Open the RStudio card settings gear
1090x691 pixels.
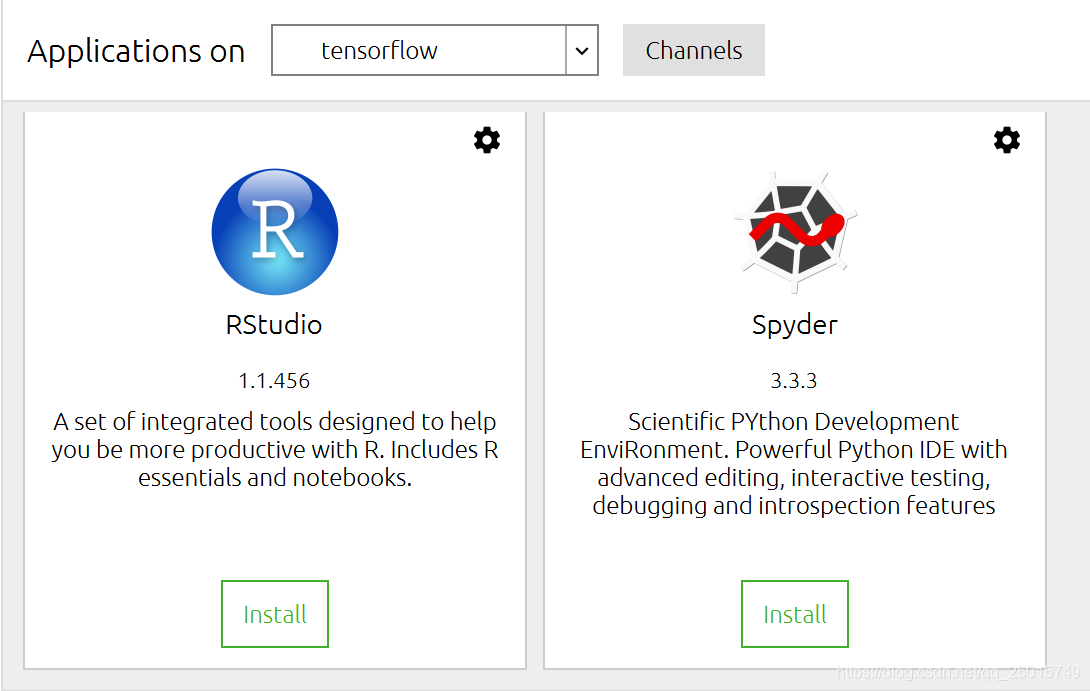(x=487, y=140)
